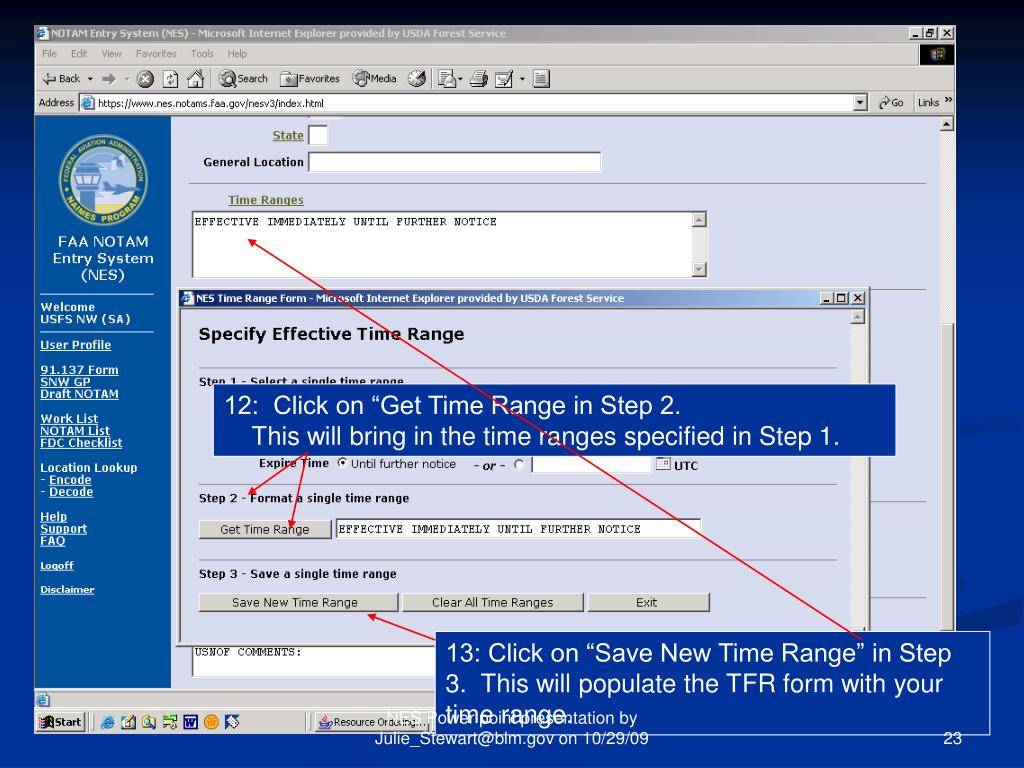Click the green network quick launch icon
Screen dimensions: 1024x768
click(x=170, y=722)
